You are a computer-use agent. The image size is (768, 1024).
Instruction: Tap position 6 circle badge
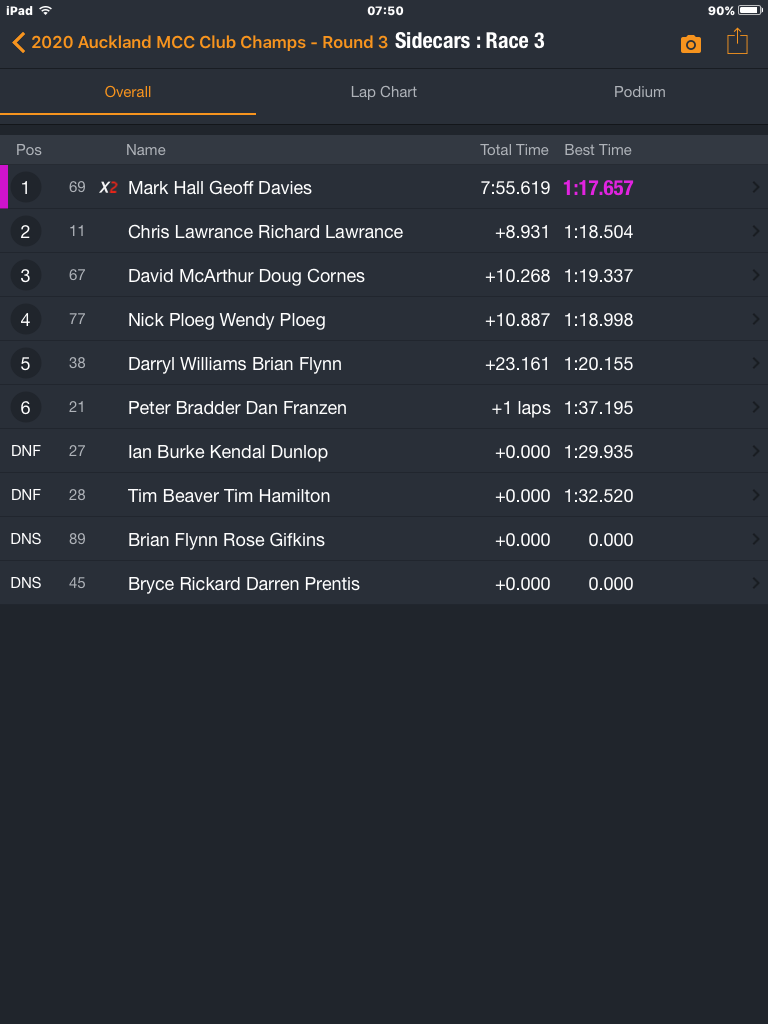coord(26,408)
